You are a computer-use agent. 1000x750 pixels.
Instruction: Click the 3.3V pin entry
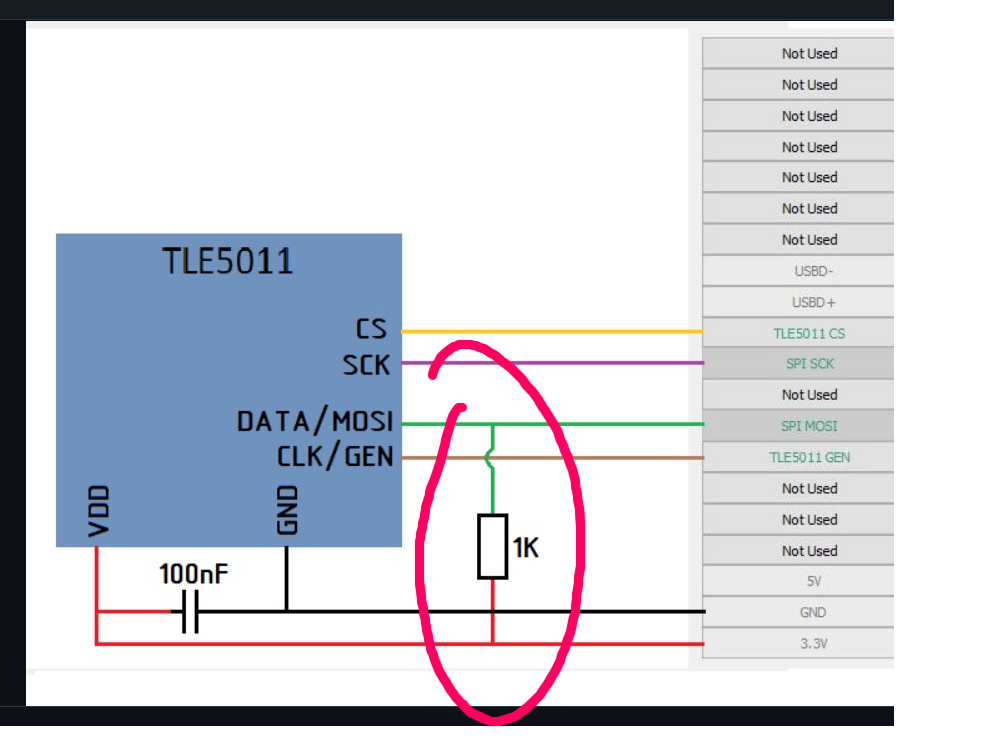(x=798, y=643)
